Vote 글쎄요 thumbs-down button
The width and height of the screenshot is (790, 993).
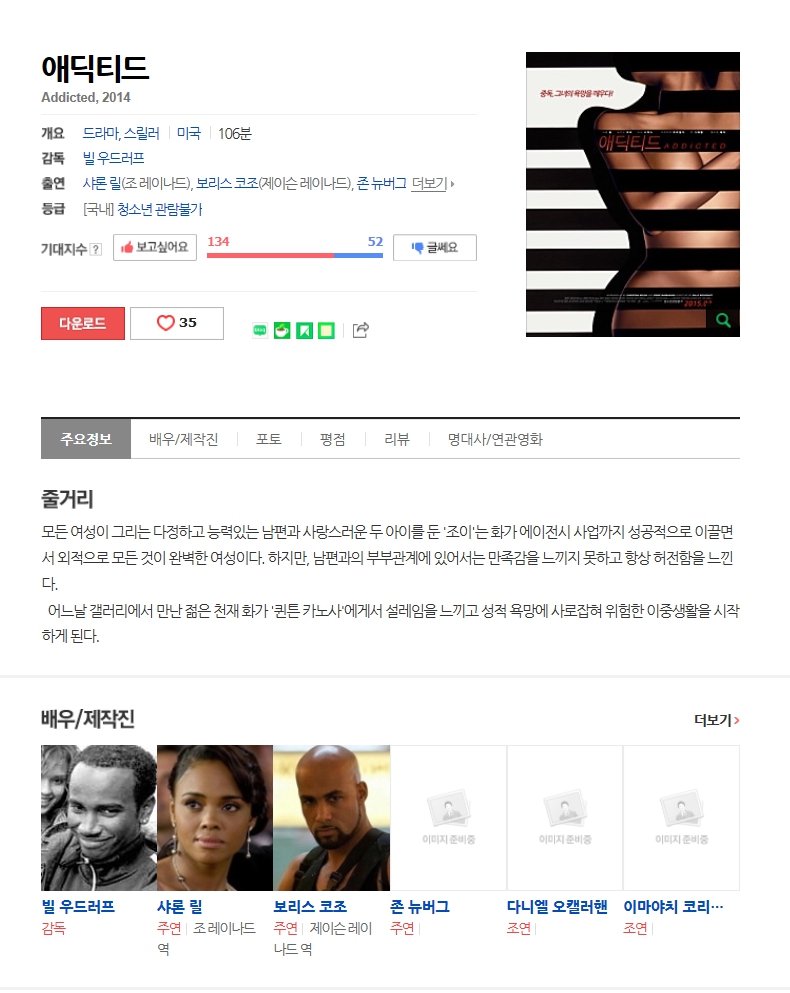(x=435, y=248)
